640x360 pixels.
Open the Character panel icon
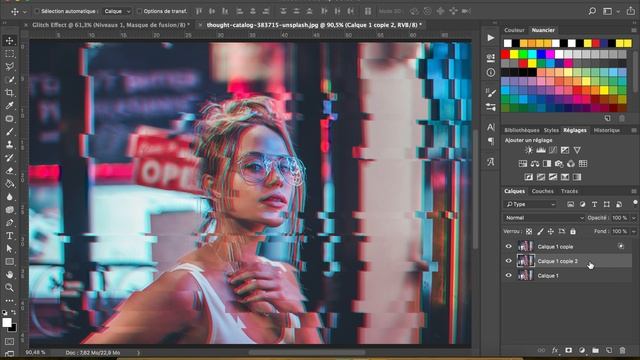[491, 127]
